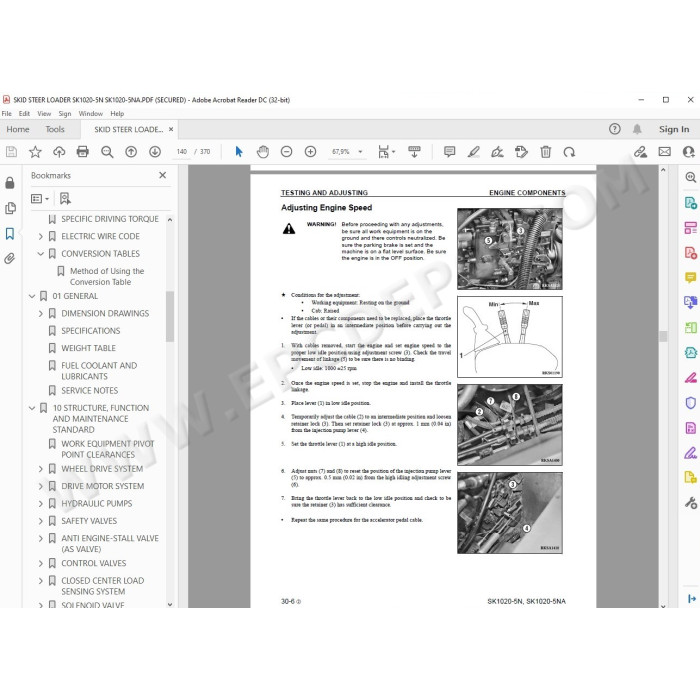Close the Bookmarks panel
The width and height of the screenshot is (700, 700).
[162, 175]
